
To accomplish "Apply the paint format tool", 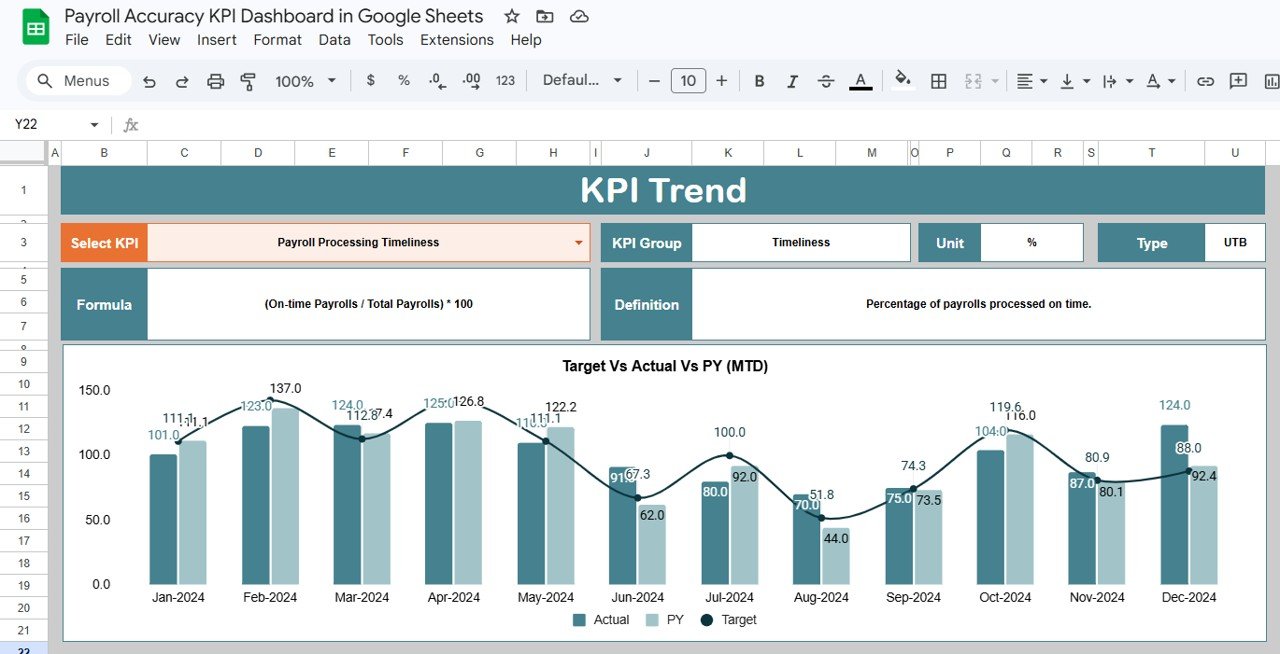I will point(247,80).
